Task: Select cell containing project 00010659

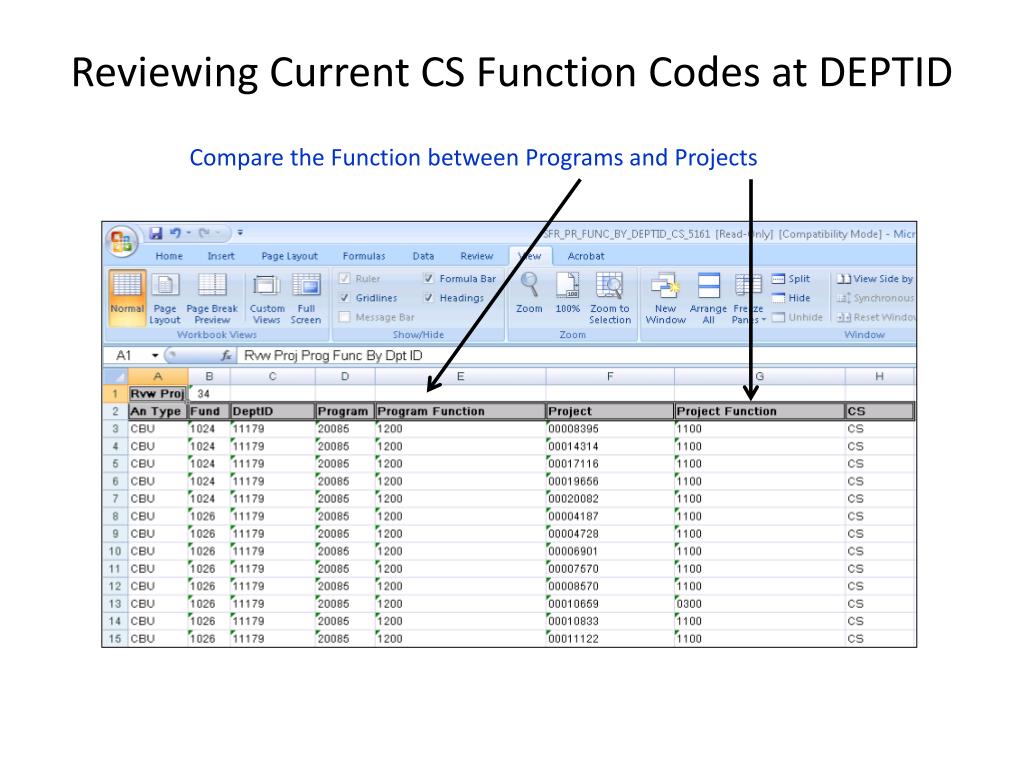Action: pos(609,604)
